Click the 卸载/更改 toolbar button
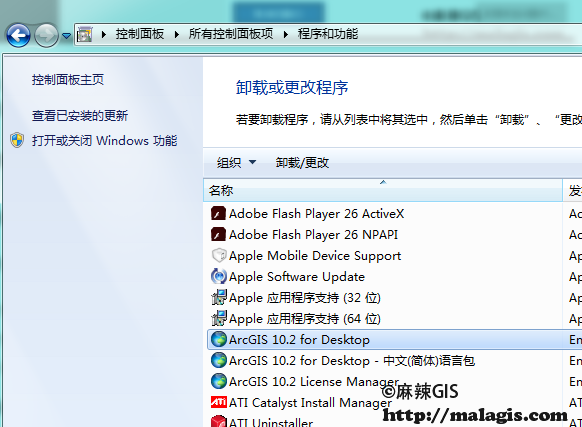Image resolution: width=582 pixels, height=427 pixels. click(x=302, y=163)
